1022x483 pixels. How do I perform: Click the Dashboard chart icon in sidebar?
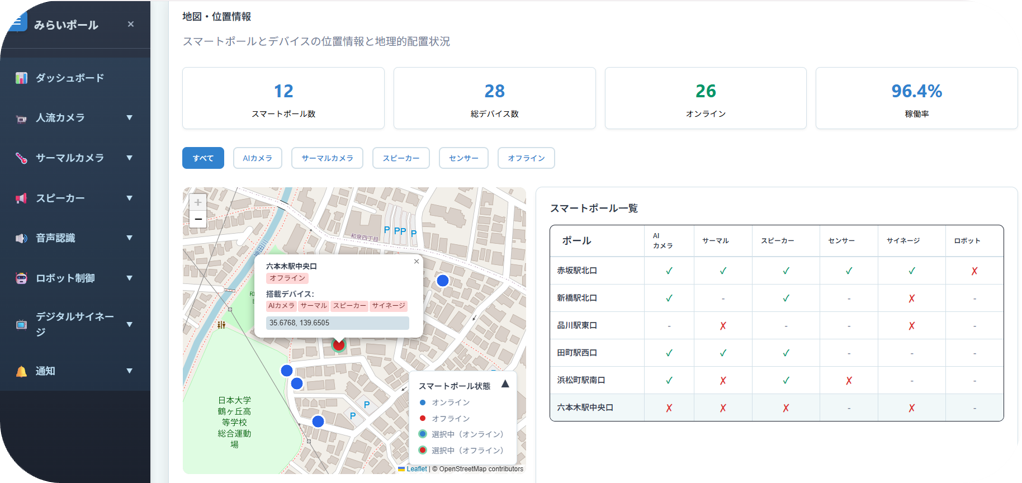pyautogui.click(x=21, y=78)
